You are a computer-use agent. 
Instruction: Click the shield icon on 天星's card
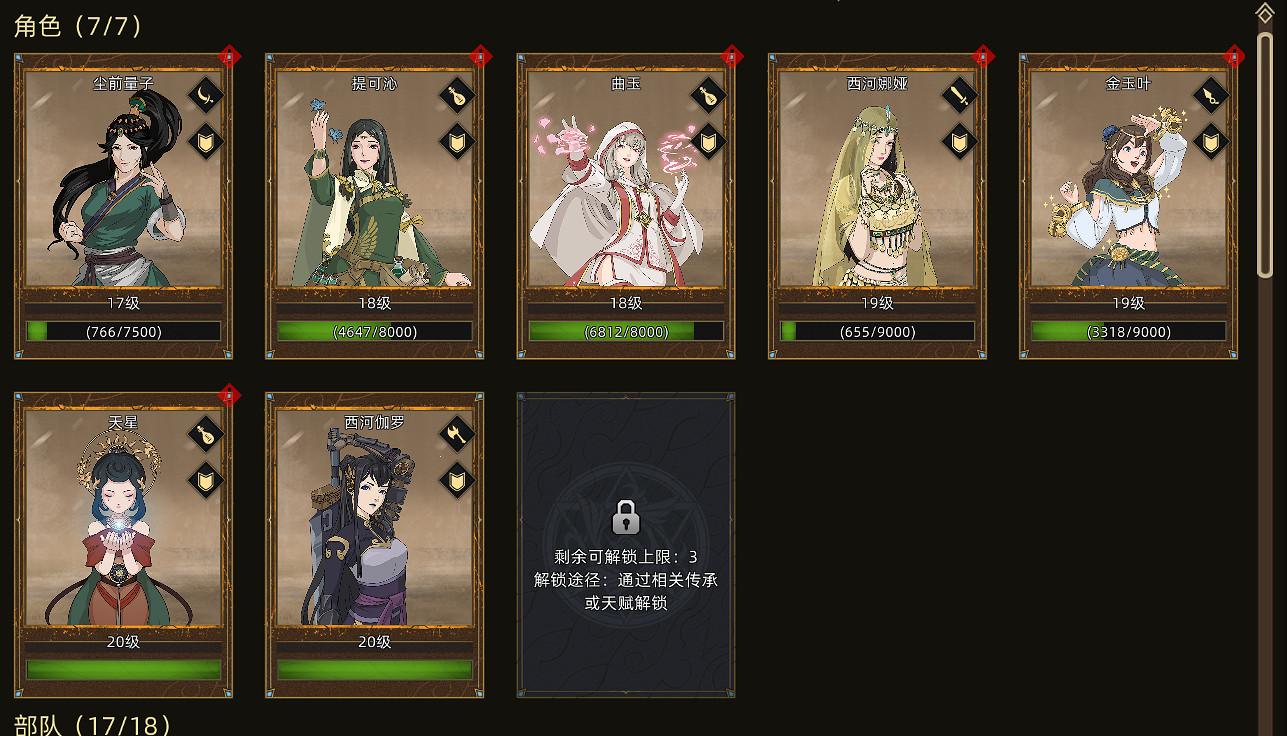click(206, 480)
